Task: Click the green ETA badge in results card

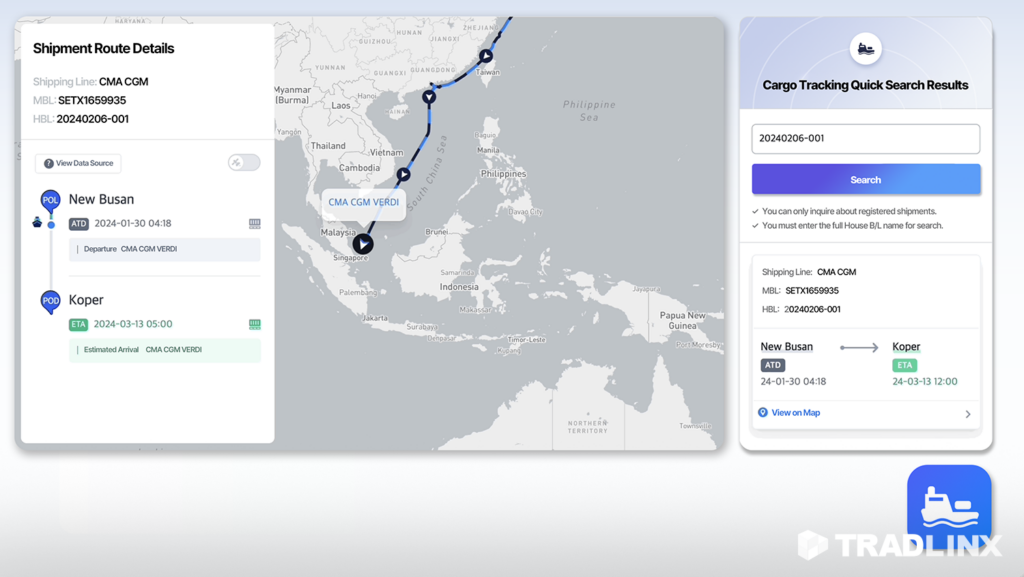Action: click(904, 366)
